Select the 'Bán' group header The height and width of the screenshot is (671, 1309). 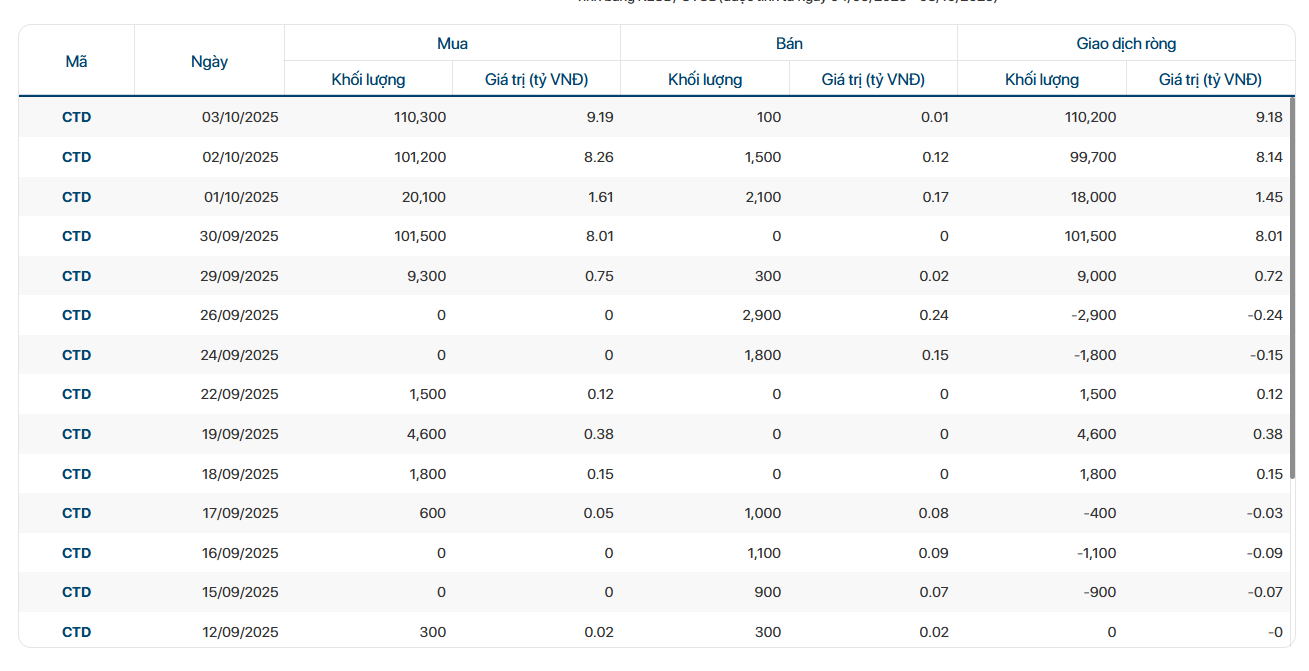(x=789, y=43)
